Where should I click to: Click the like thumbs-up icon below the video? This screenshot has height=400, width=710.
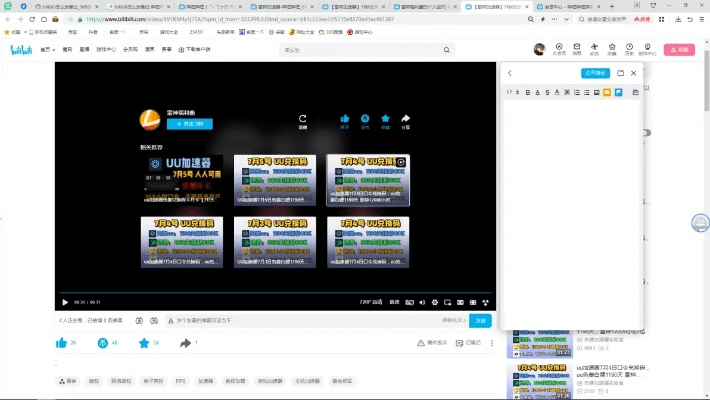pyautogui.click(x=60, y=343)
